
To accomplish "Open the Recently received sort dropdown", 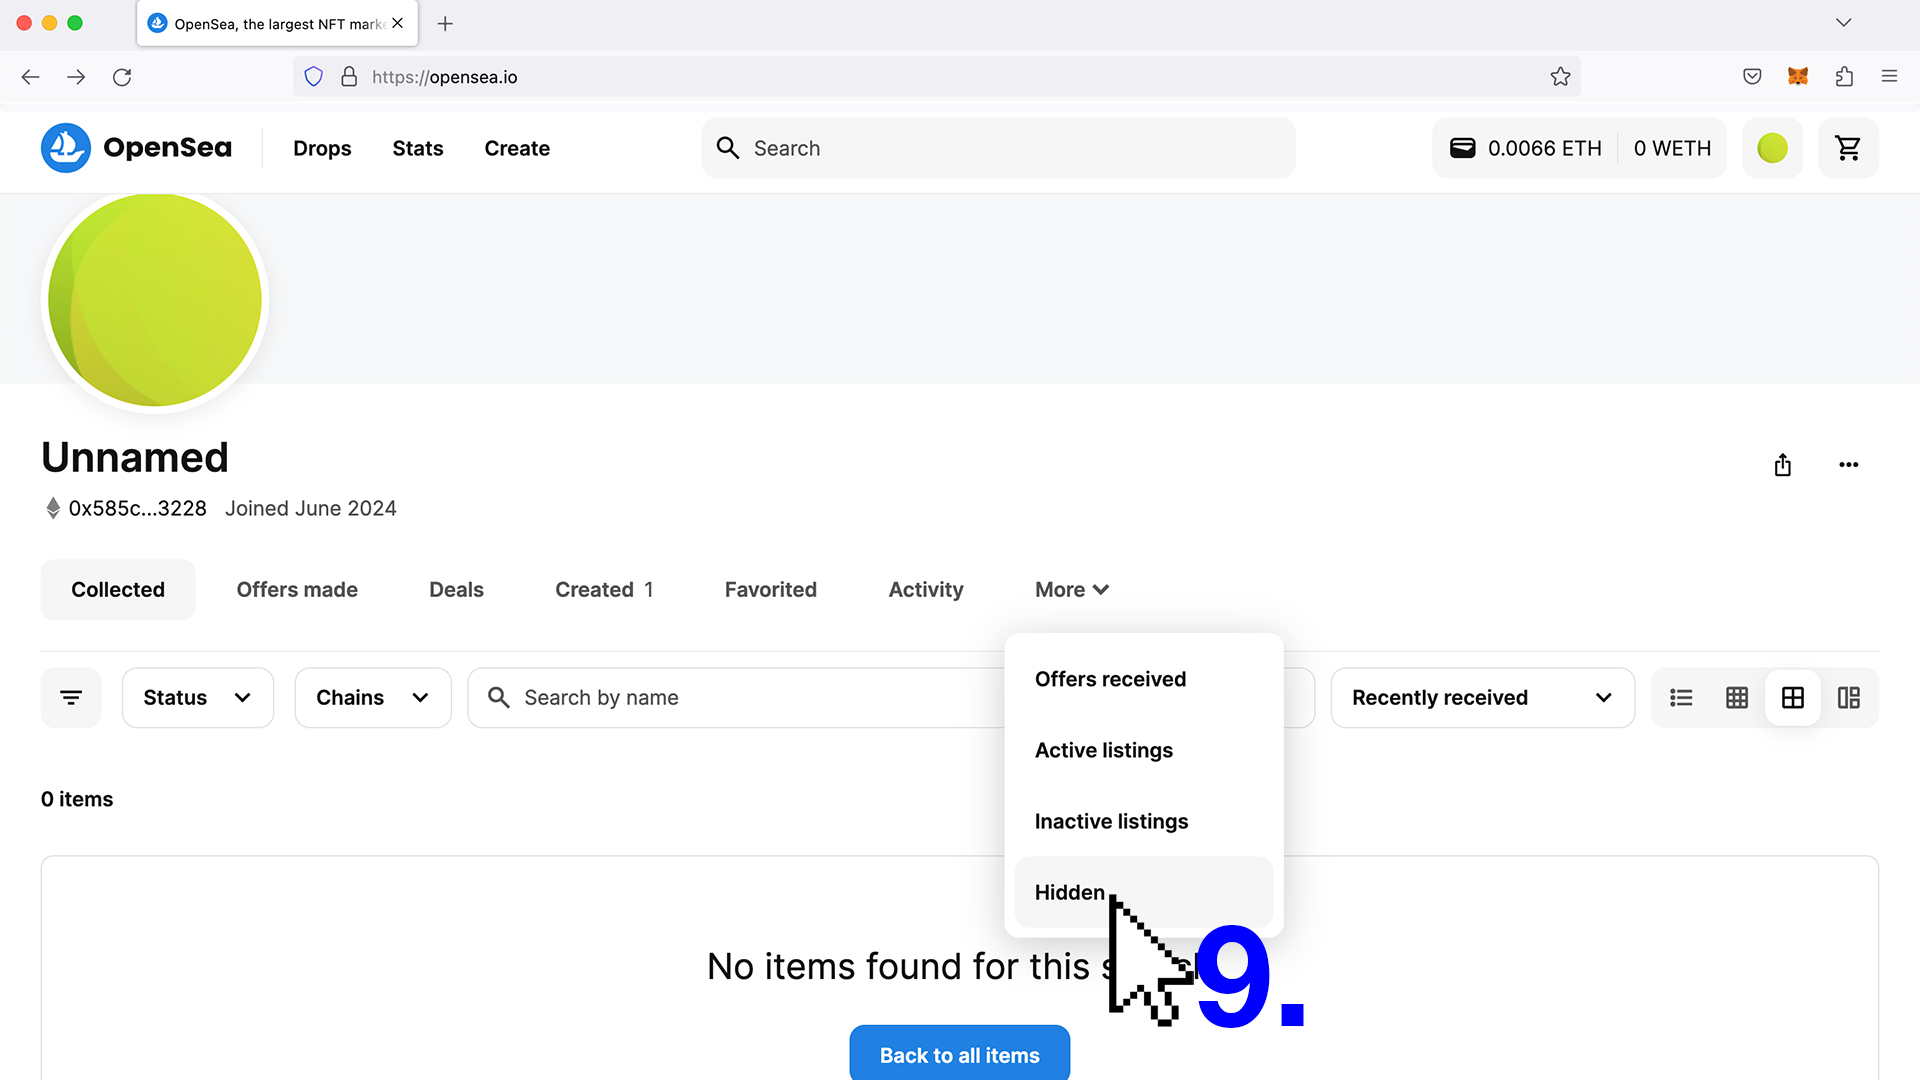I will [1482, 697].
